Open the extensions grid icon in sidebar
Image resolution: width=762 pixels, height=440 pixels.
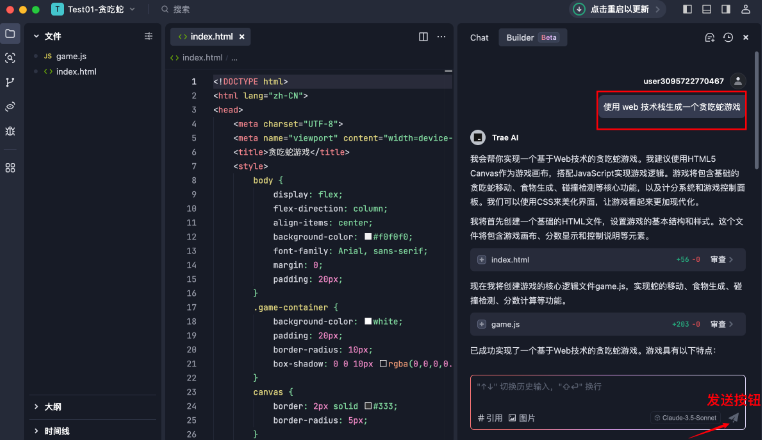(10, 167)
